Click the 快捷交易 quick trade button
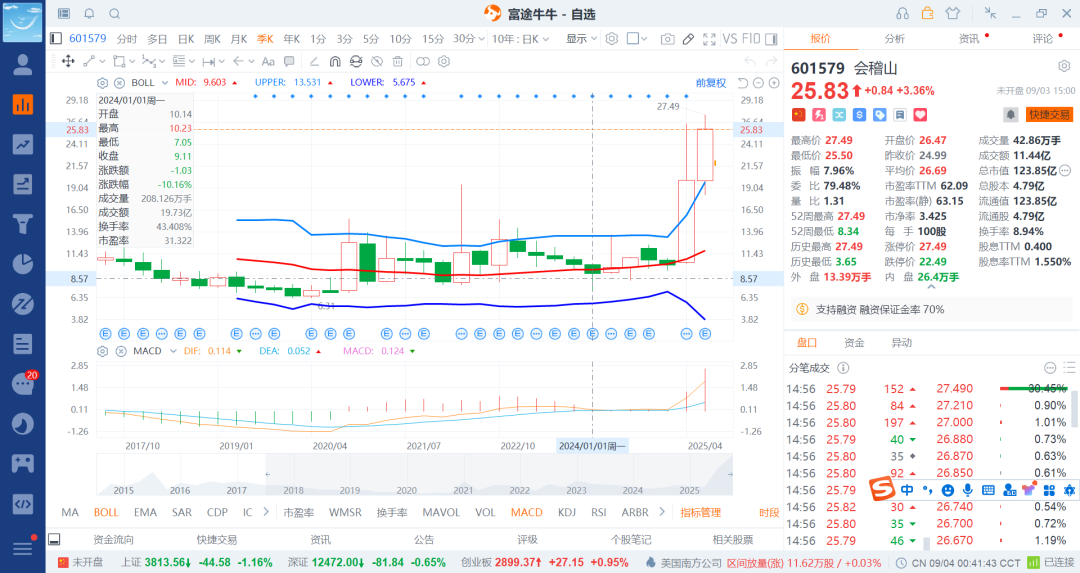Image resolution: width=1080 pixels, height=573 pixels. 1049,115
